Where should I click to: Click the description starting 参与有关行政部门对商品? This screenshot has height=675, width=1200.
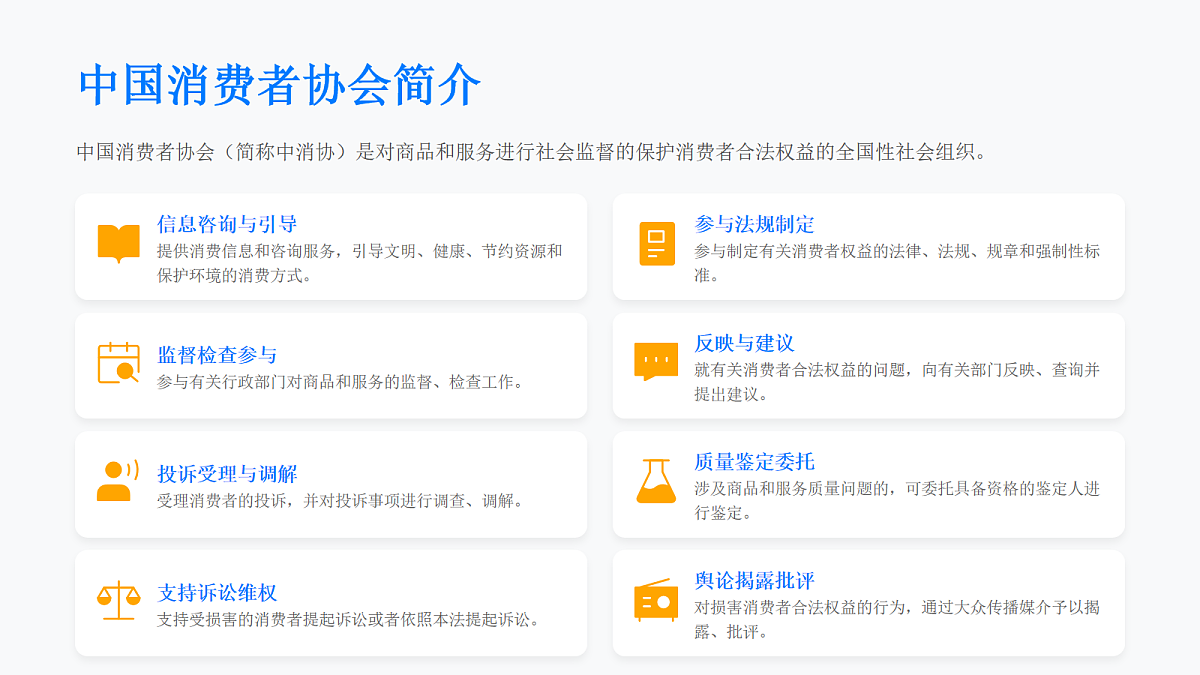tap(340, 382)
